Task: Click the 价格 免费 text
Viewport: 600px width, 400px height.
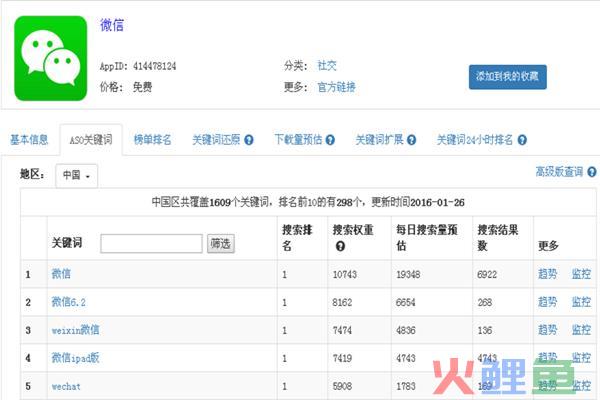Action: (x=126, y=87)
